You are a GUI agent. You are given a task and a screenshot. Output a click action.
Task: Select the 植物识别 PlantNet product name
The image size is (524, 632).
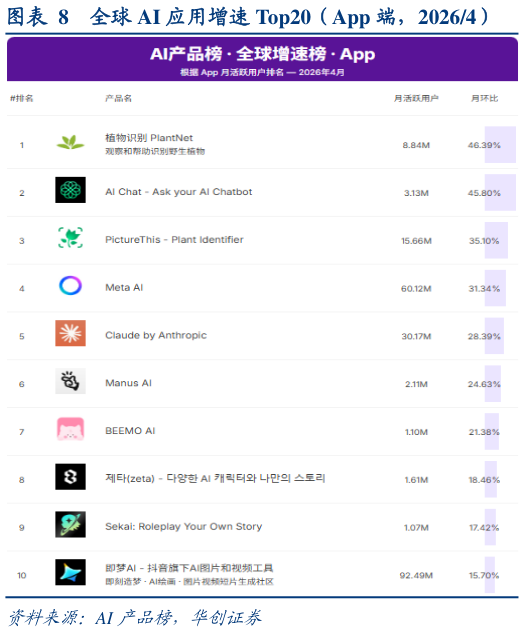click(149, 138)
